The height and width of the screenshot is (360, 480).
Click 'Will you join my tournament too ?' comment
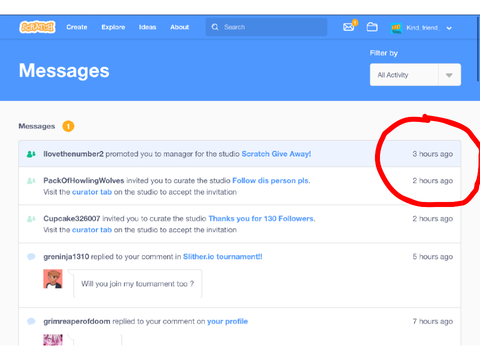137,284
